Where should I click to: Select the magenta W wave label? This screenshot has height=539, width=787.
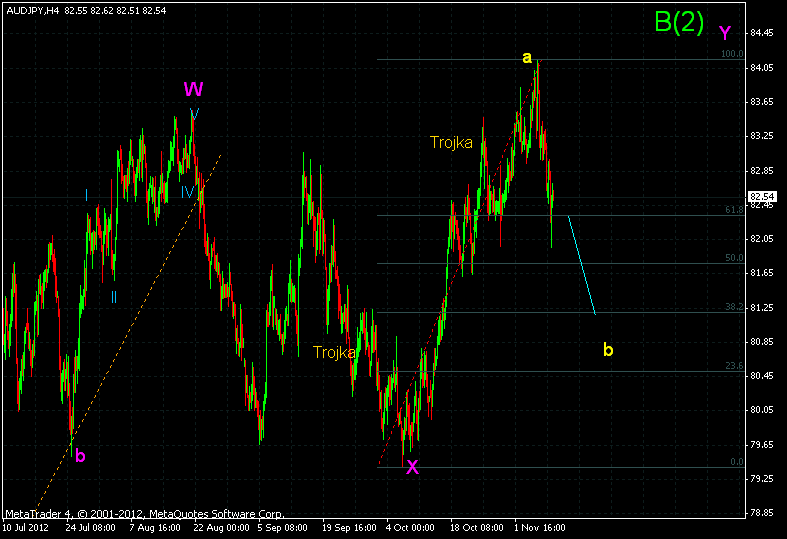(x=193, y=89)
